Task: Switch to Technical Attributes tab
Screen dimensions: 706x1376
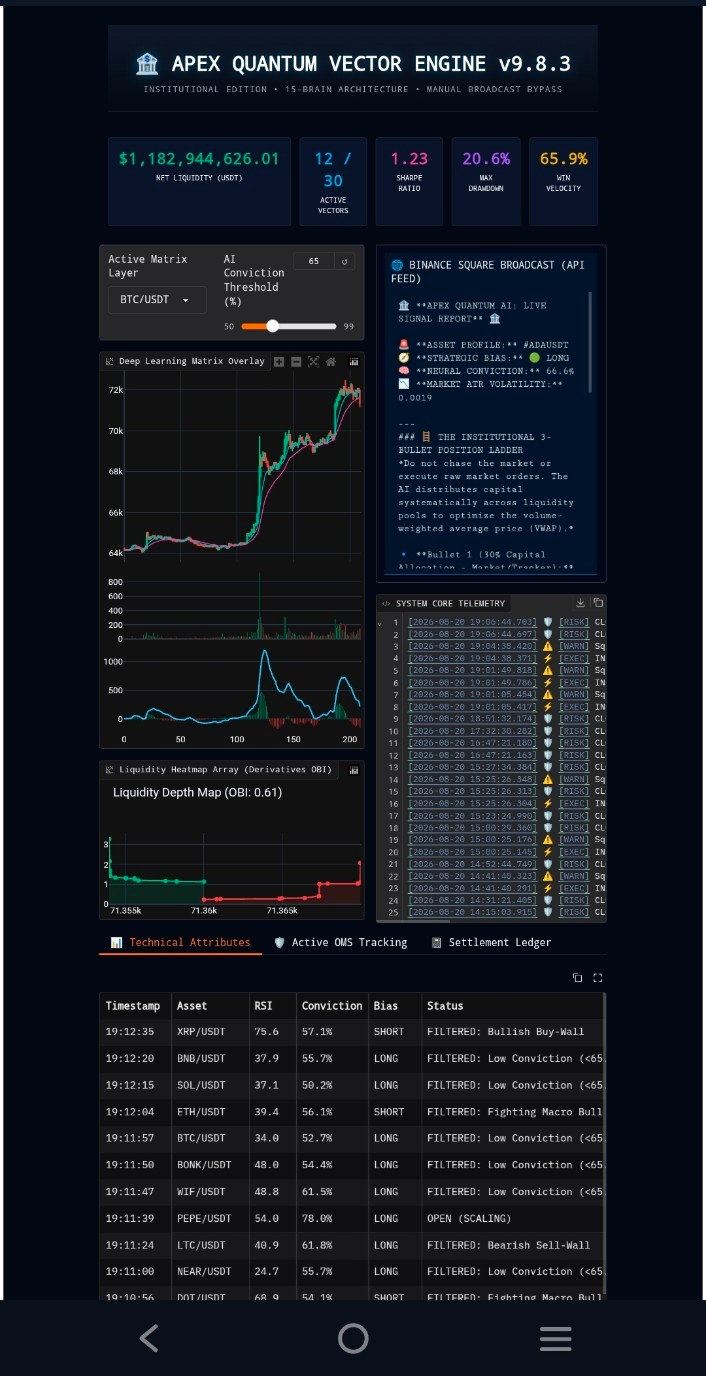Action: (180, 942)
